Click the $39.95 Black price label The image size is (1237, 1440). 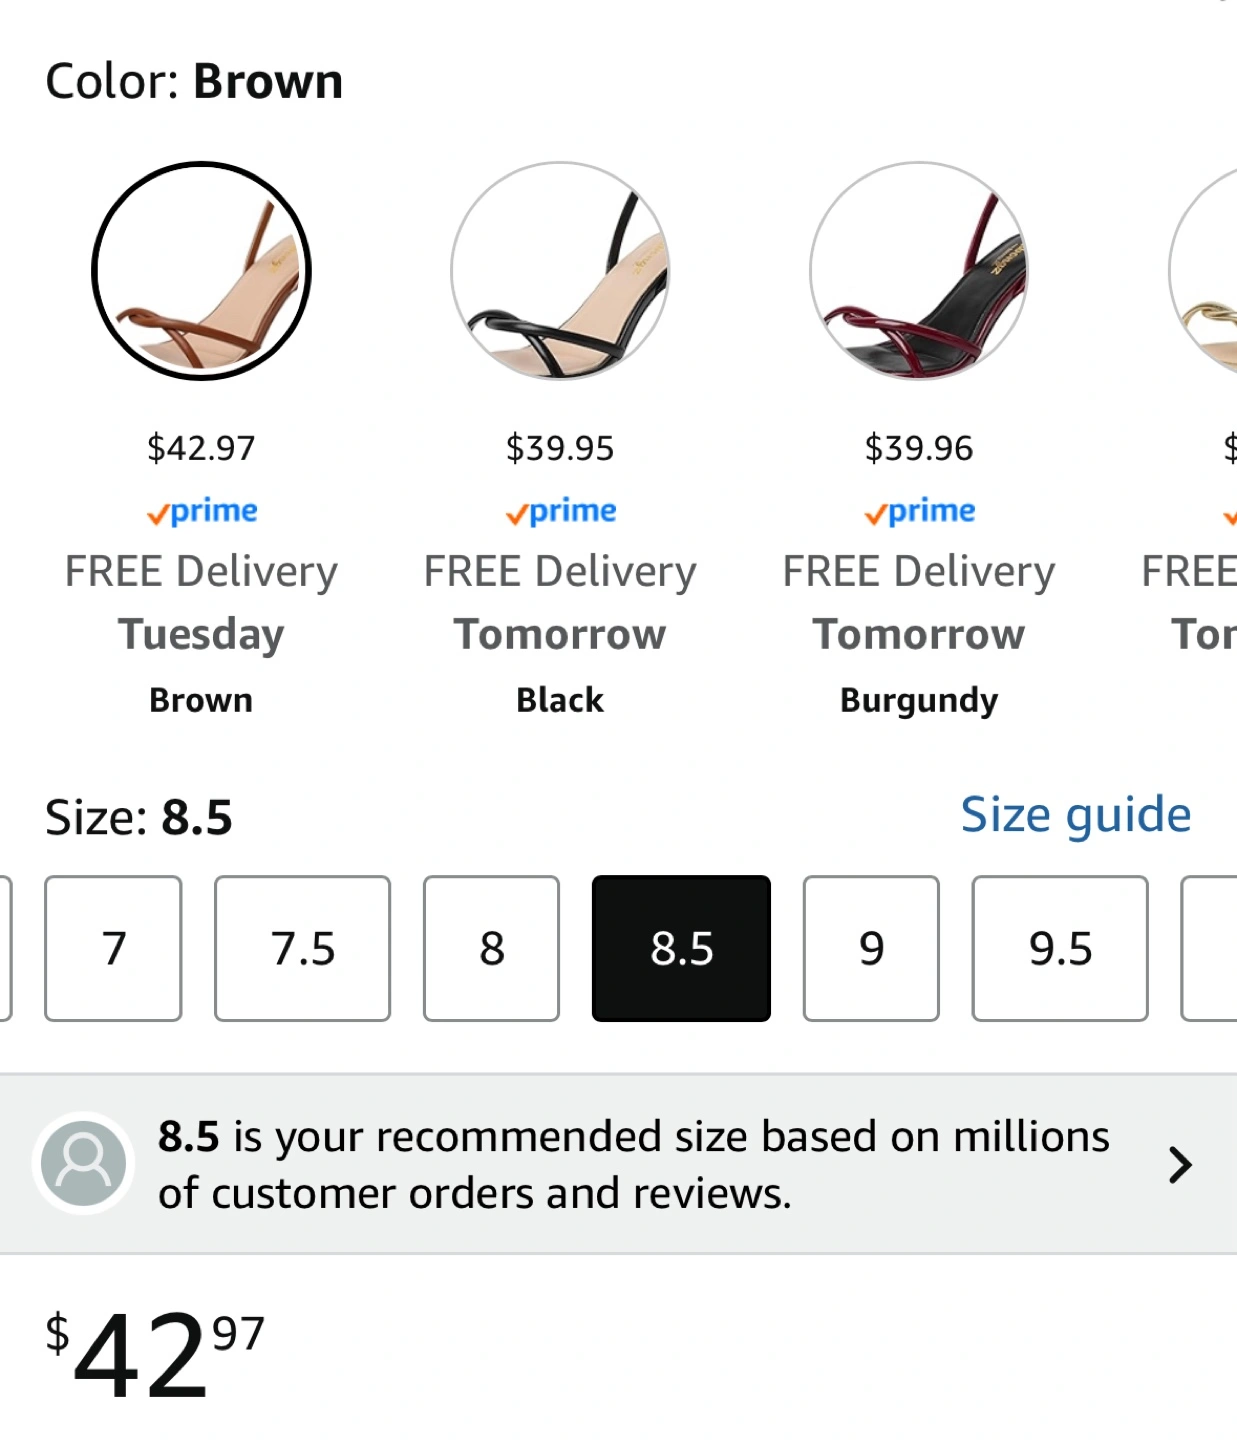560,448
